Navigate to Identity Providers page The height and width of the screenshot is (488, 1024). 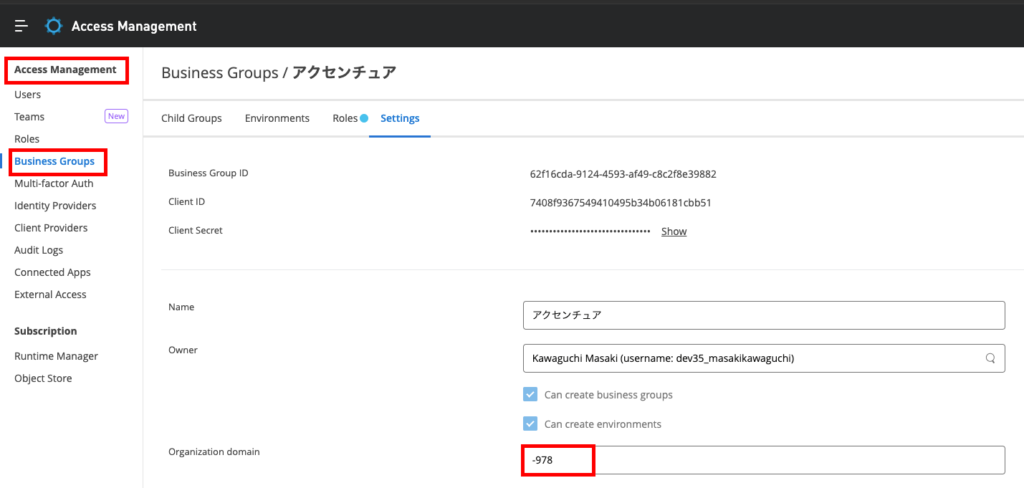(x=55, y=205)
